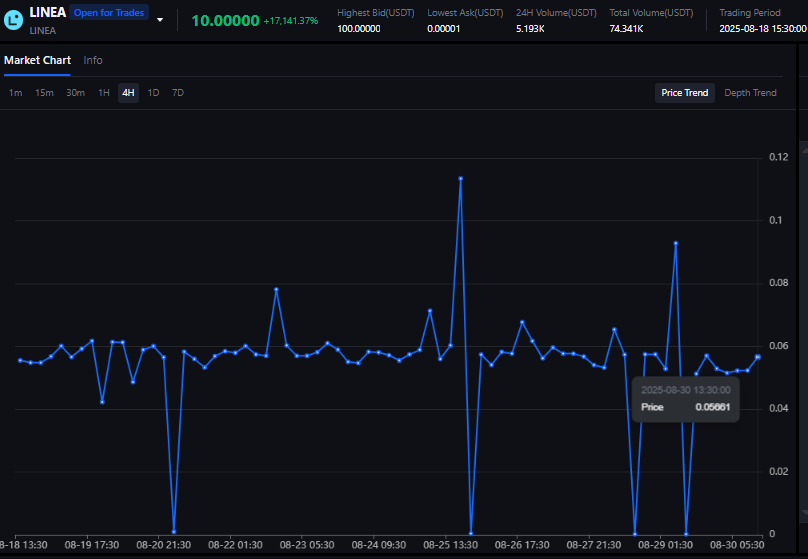Click the 0.06 y-axis label
808x559 pixels.
pos(779,346)
